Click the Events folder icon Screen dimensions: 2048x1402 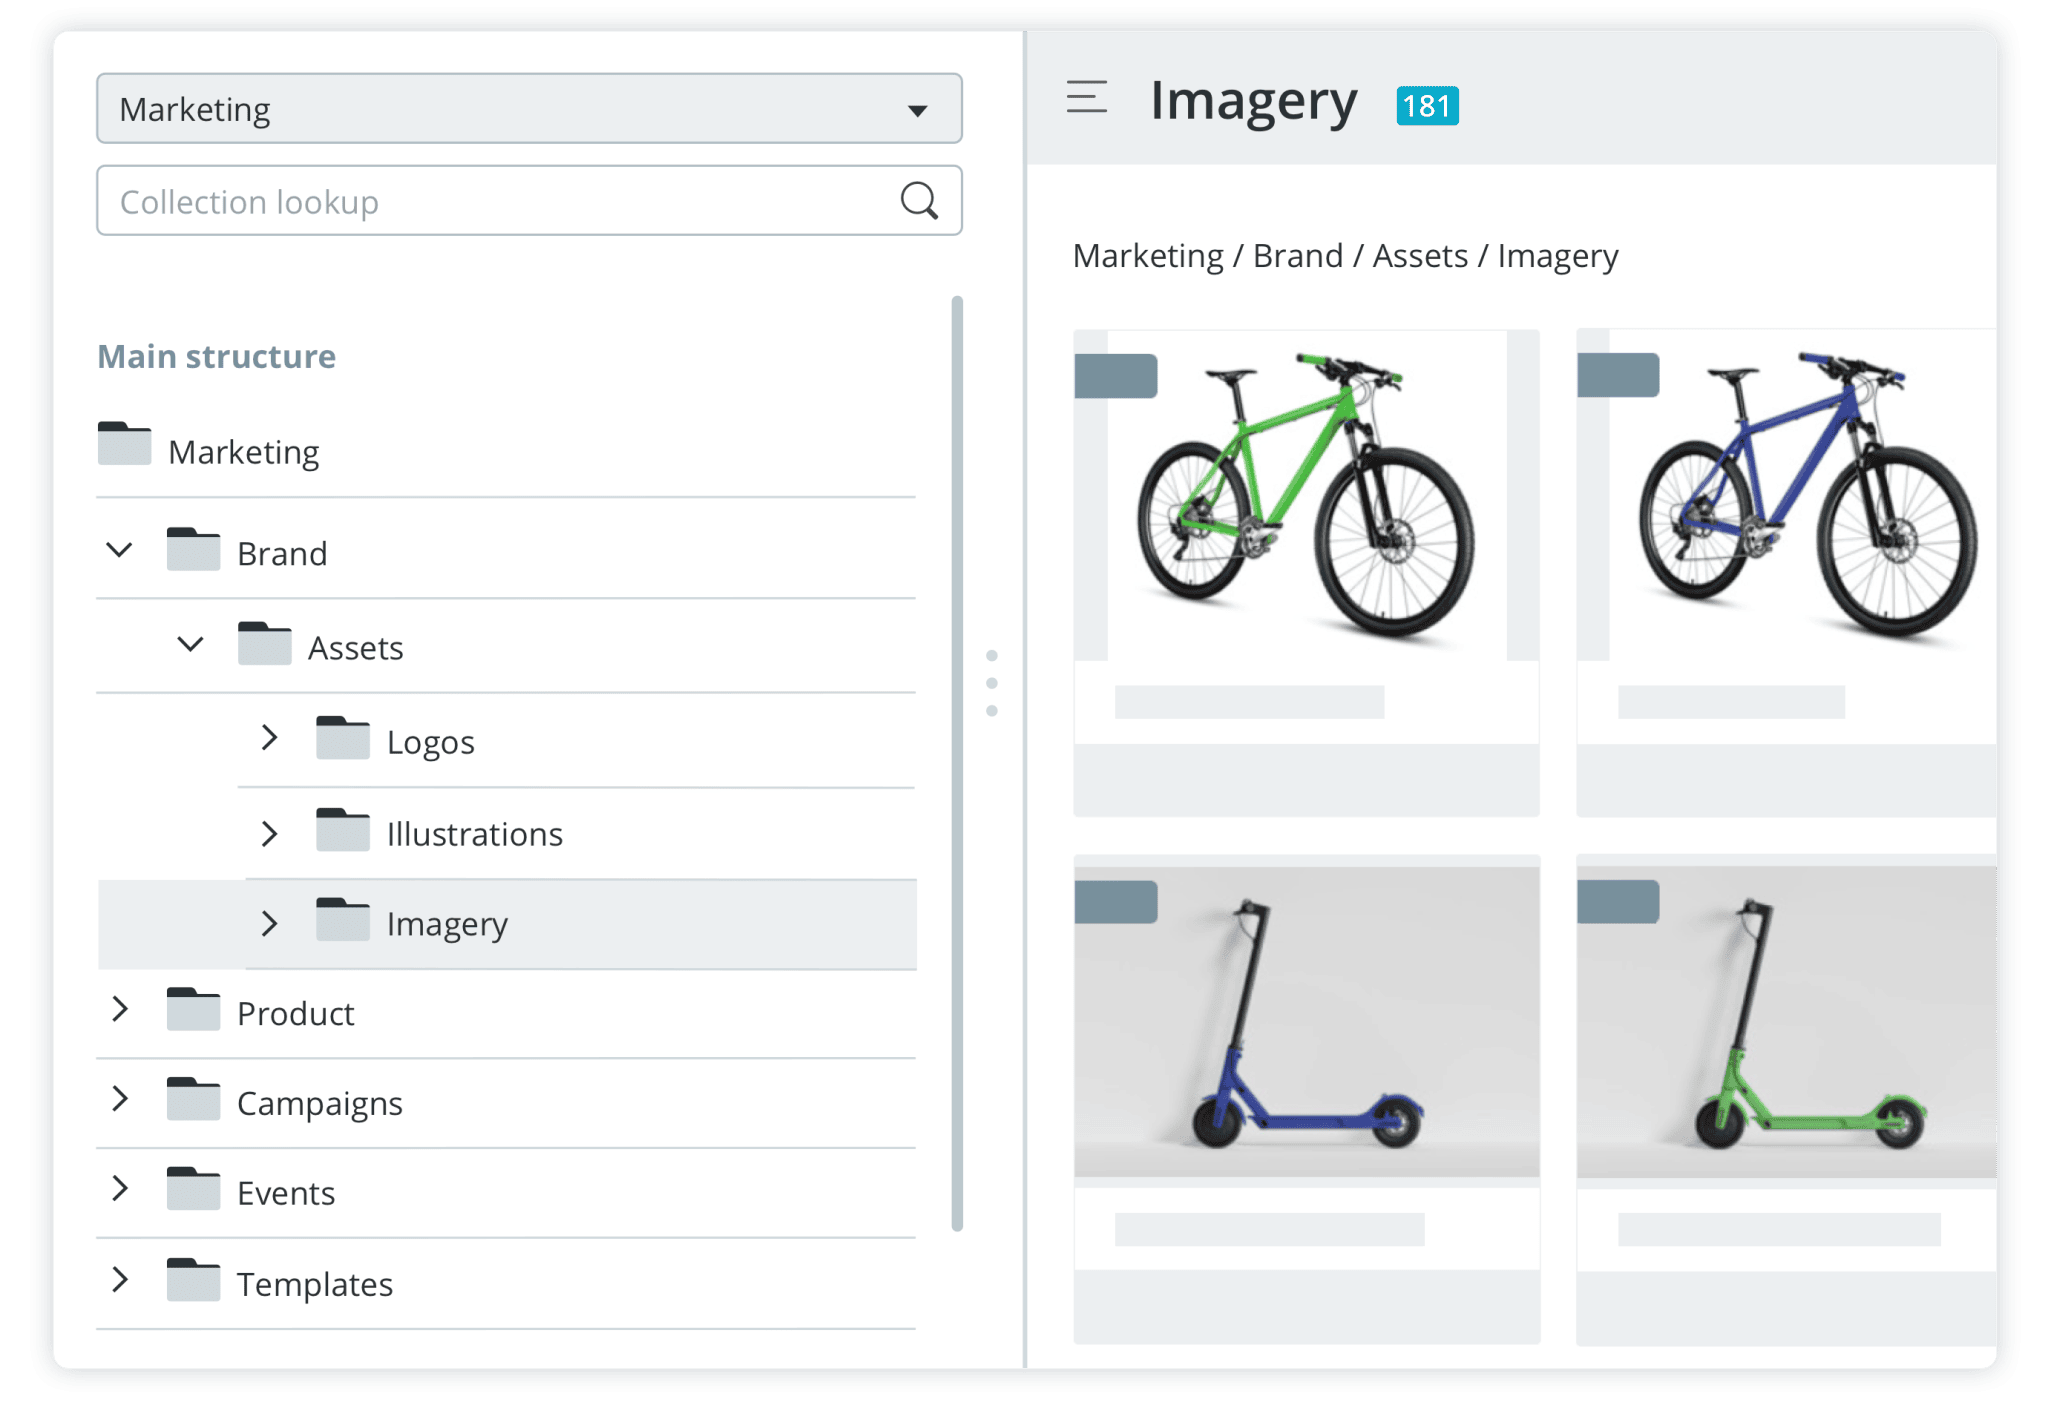coord(193,1187)
